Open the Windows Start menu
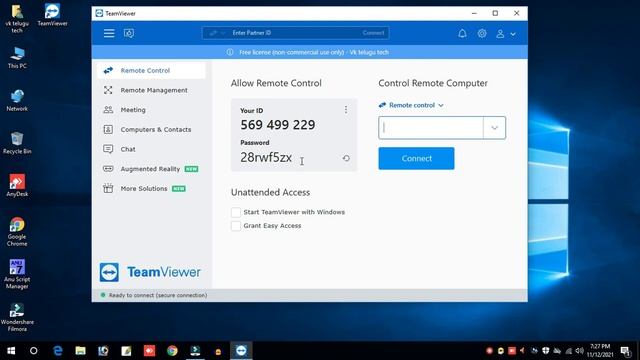640x360 pixels. click(11, 351)
